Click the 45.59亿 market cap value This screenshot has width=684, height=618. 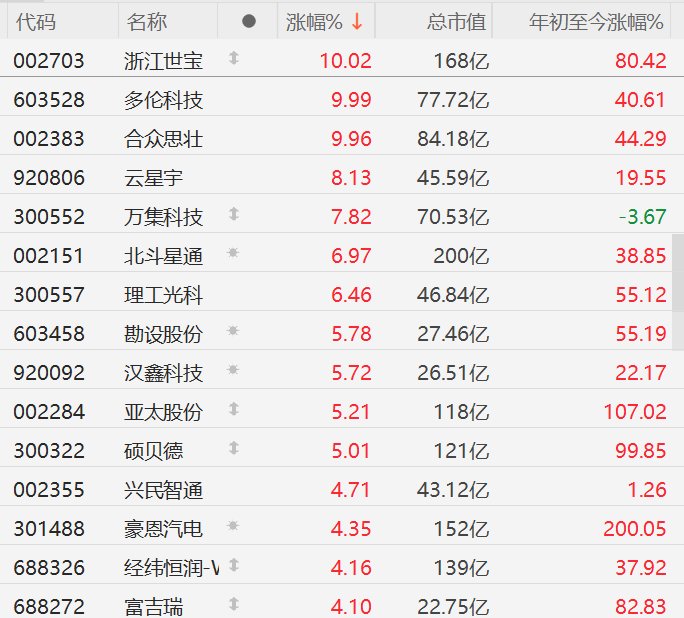click(x=453, y=178)
